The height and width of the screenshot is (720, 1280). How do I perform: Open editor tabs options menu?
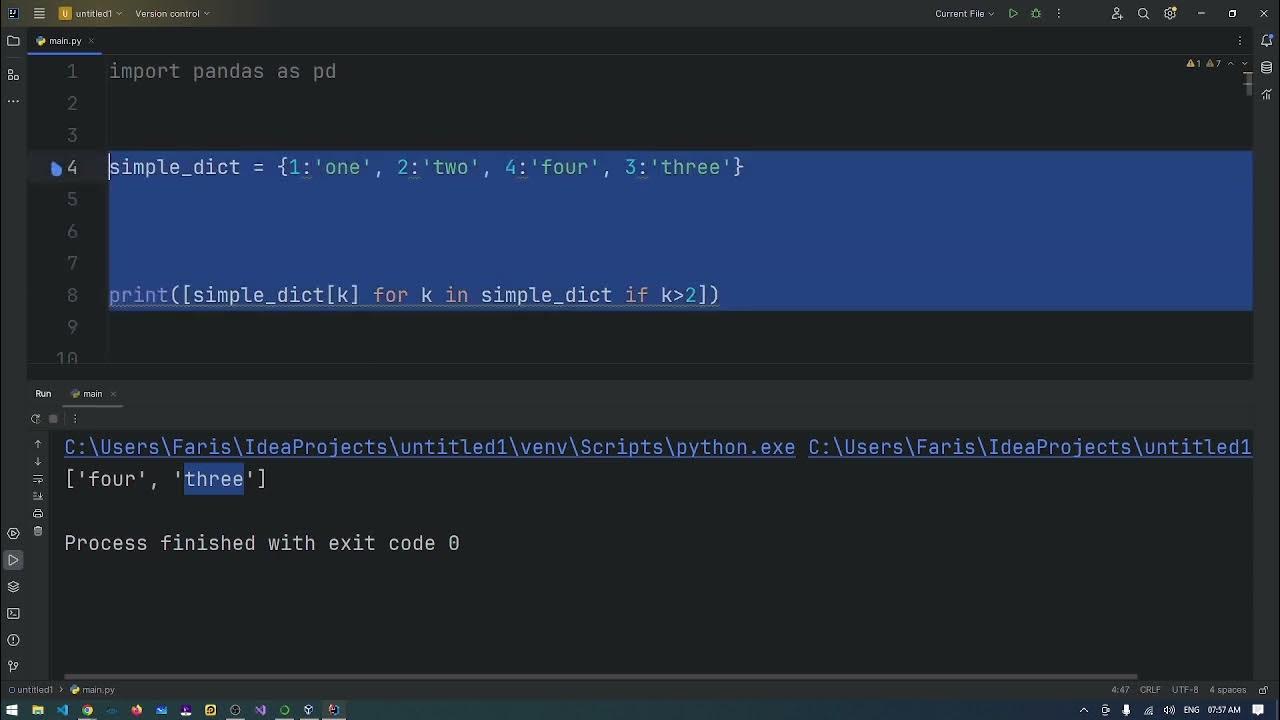pos(1240,41)
